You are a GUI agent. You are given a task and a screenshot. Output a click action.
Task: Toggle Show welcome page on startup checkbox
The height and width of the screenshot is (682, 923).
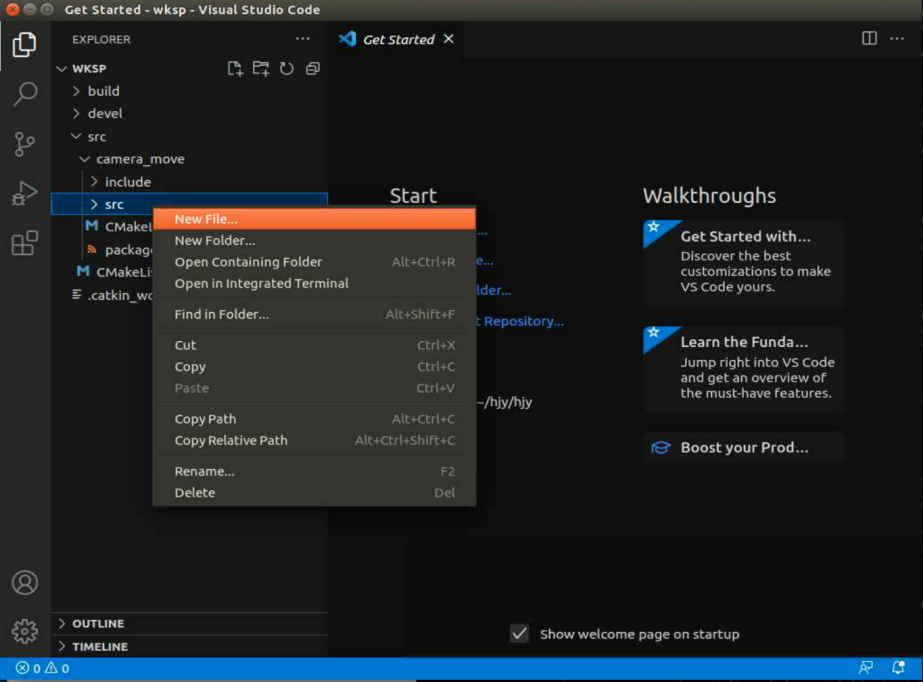pos(519,634)
